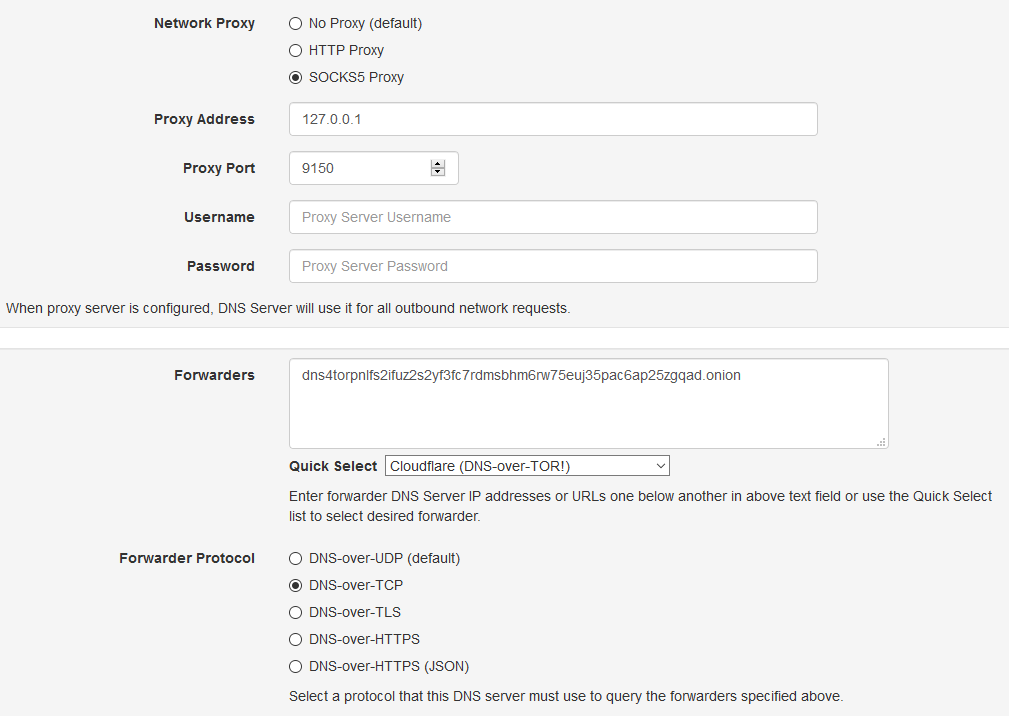The image size is (1009, 716).
Task: Click the Proxy Address field
Action: [553, 119]
